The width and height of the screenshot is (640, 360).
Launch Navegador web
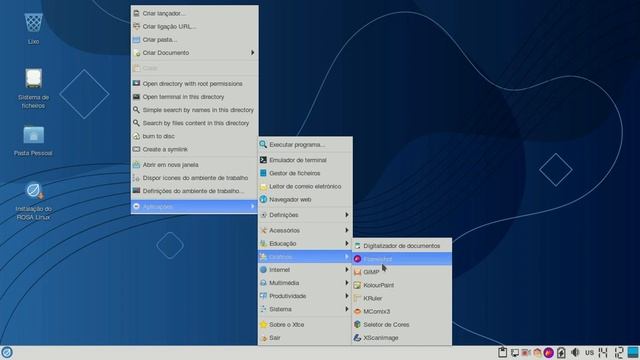(305, 199)
